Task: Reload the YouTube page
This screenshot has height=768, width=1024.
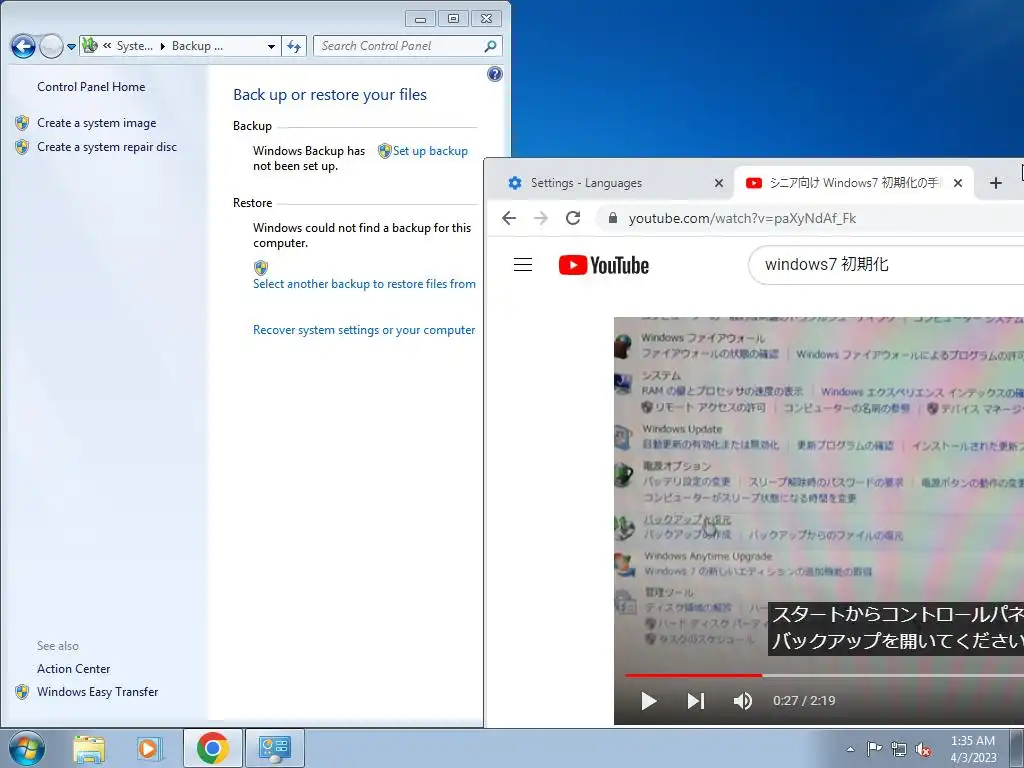Action: click(573, 218)
